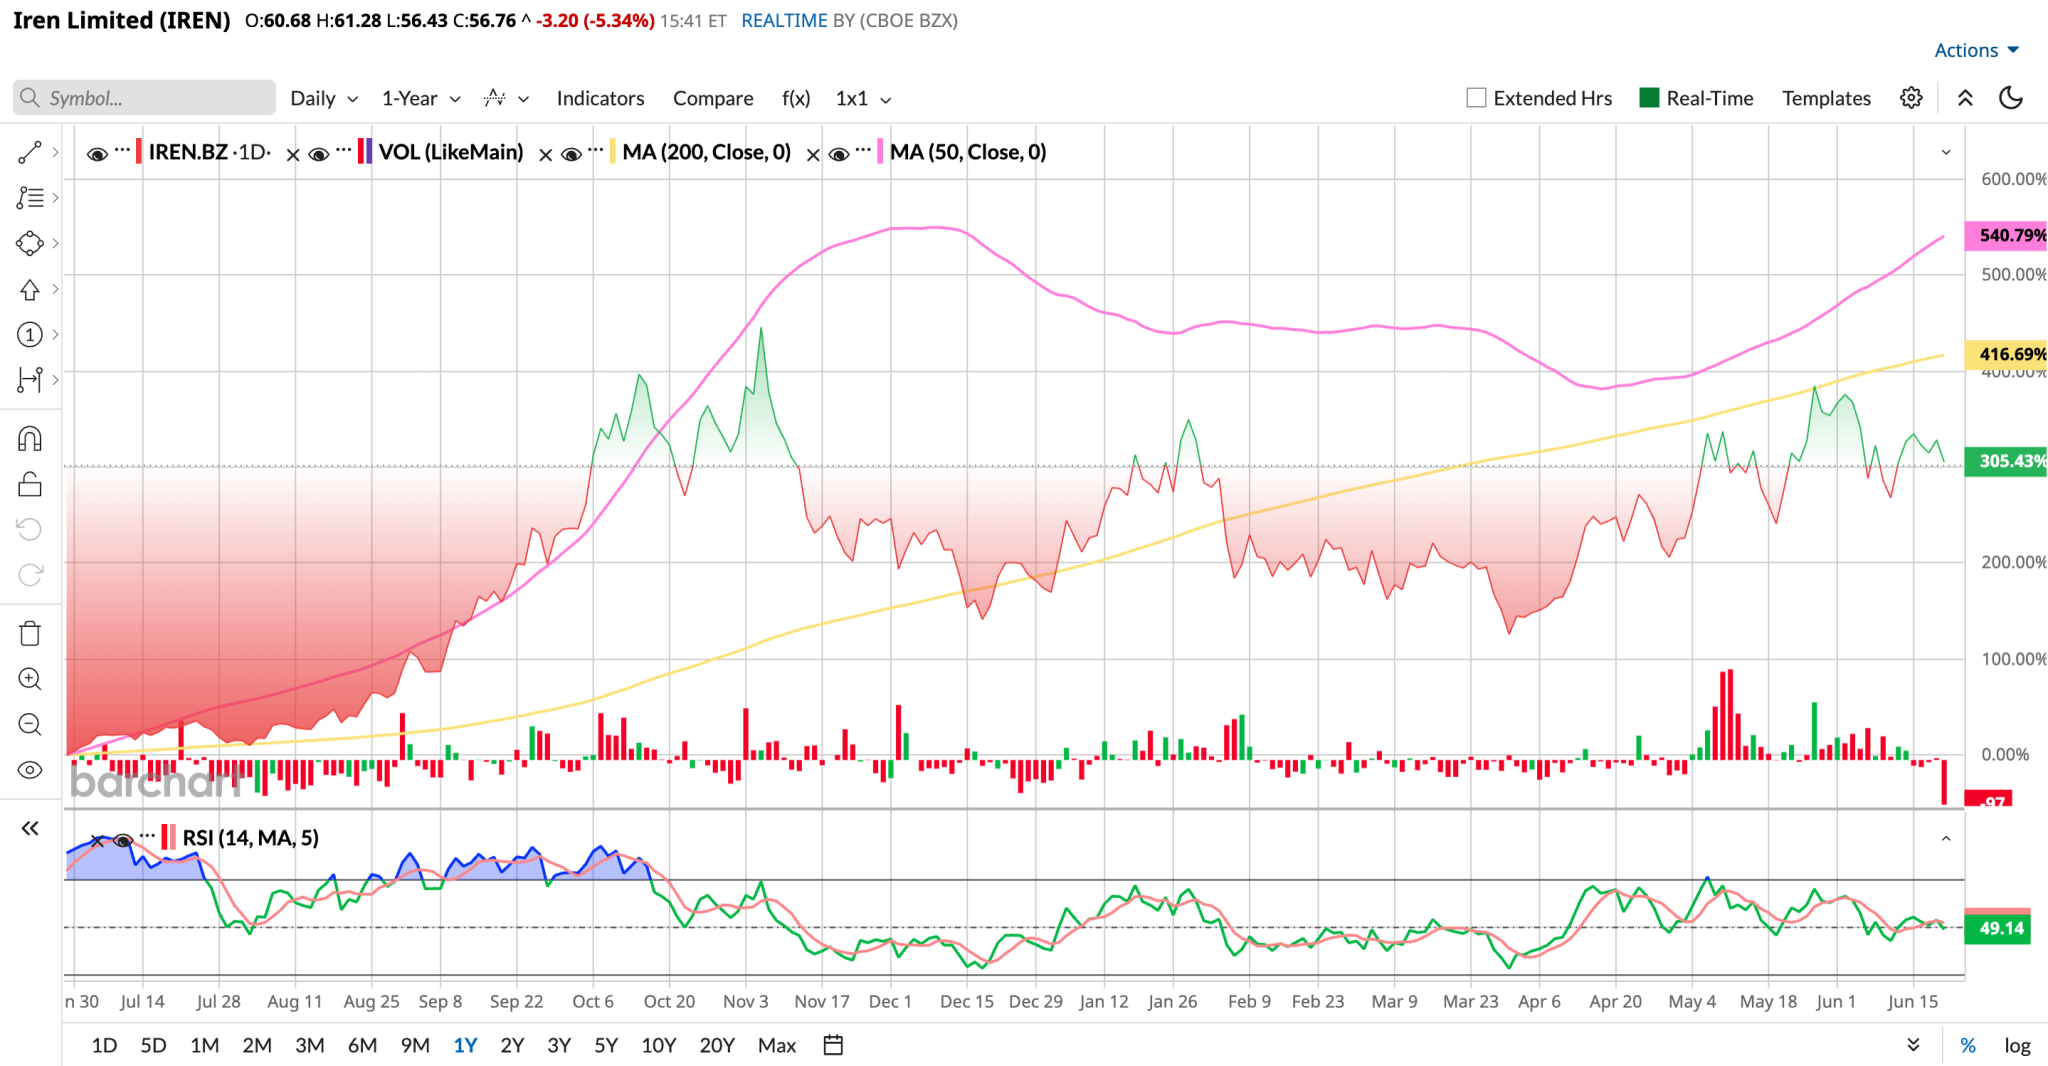Hide the IREN.BZ price series

pyautogui.click(x=97, y=154)
